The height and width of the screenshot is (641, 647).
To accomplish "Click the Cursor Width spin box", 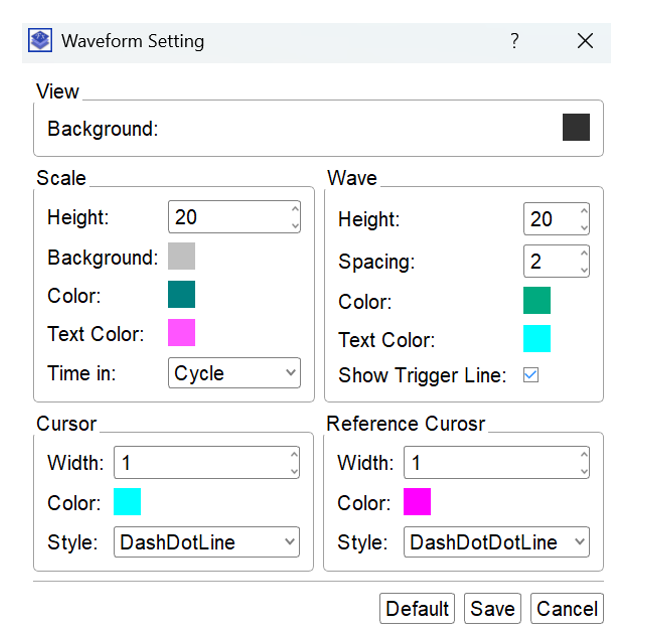I will tap(200, 463).
